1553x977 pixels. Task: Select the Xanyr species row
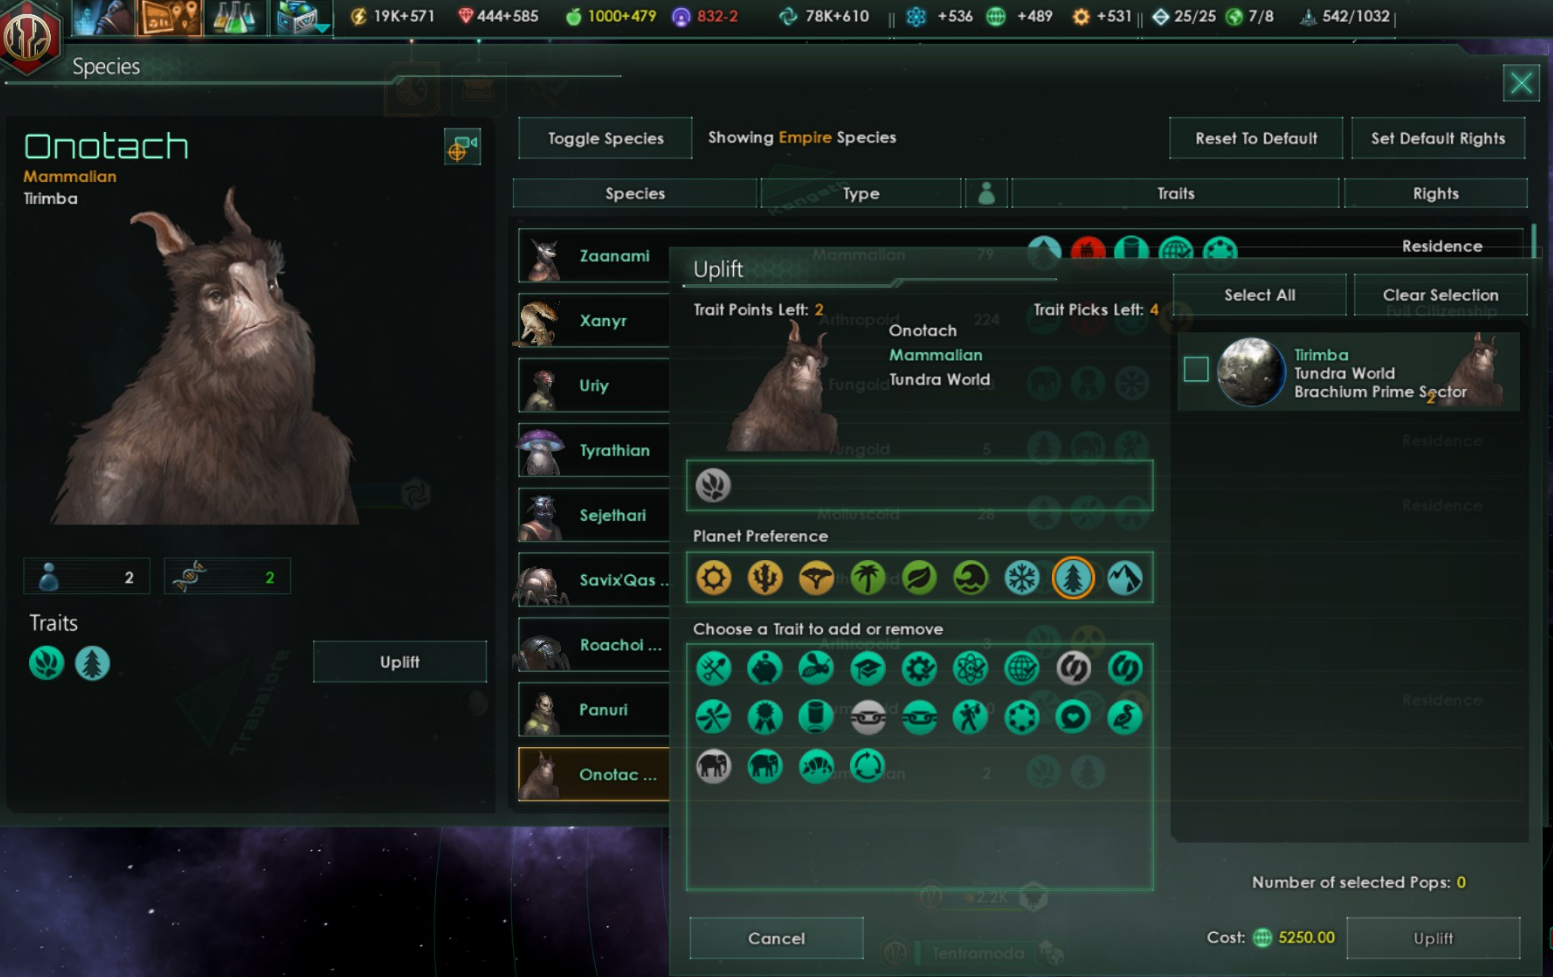click(594, 321)
